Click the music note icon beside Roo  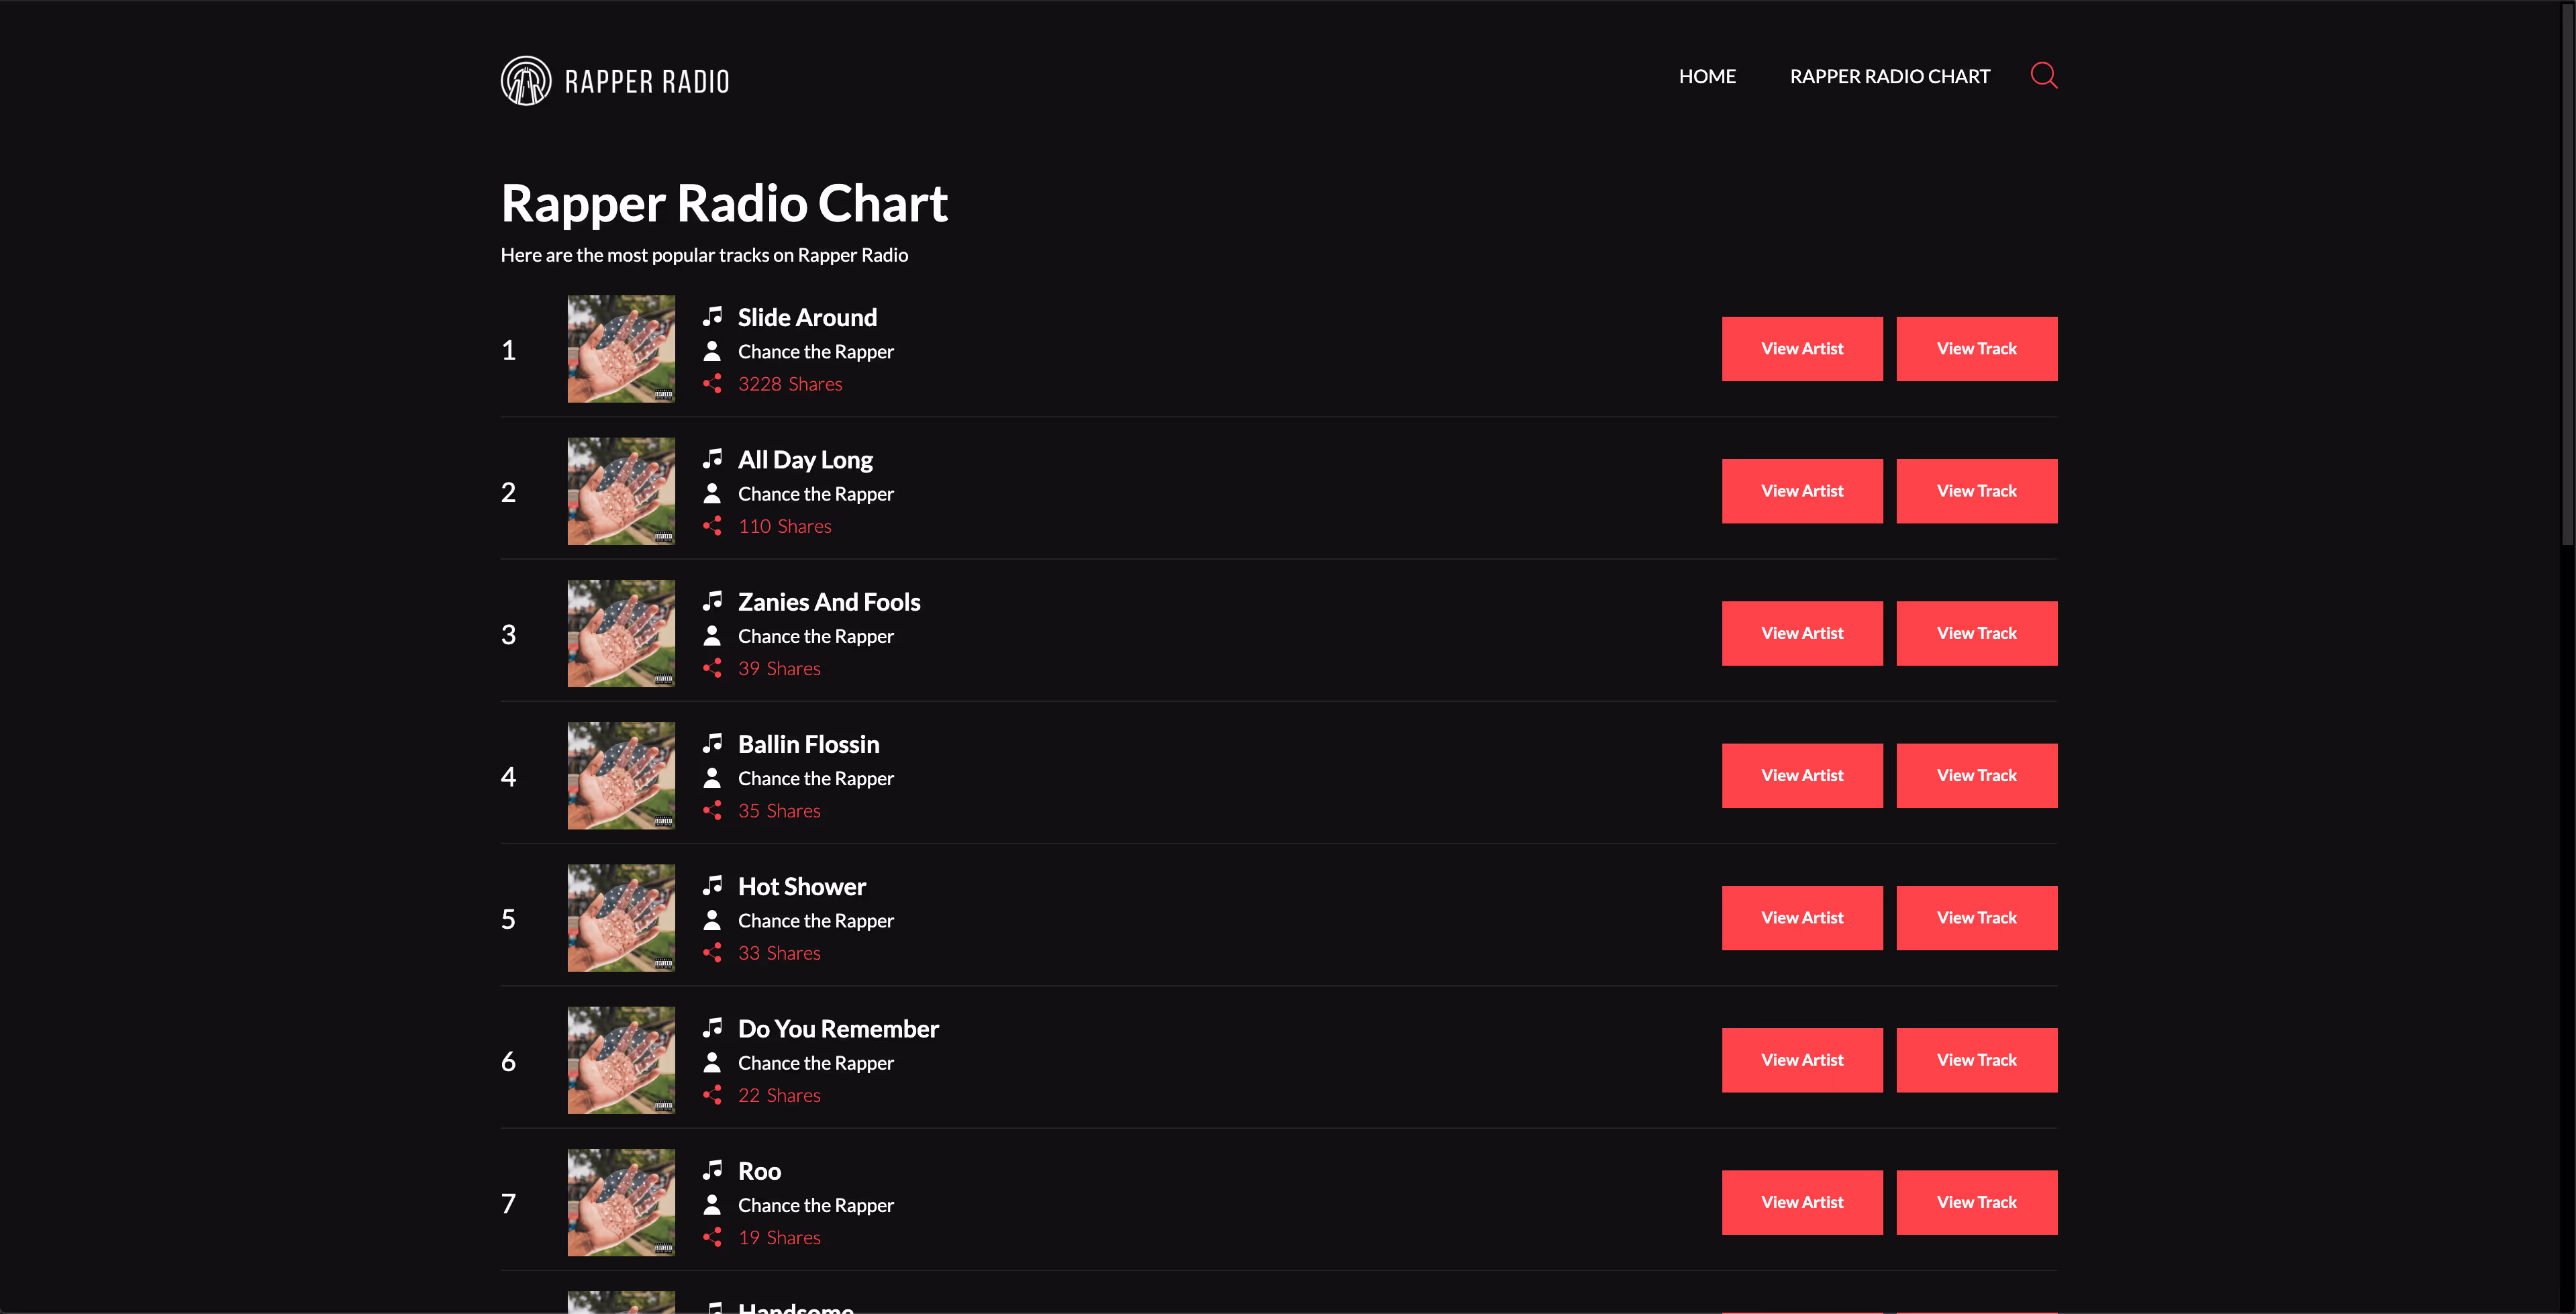[x=712, y=1170]
